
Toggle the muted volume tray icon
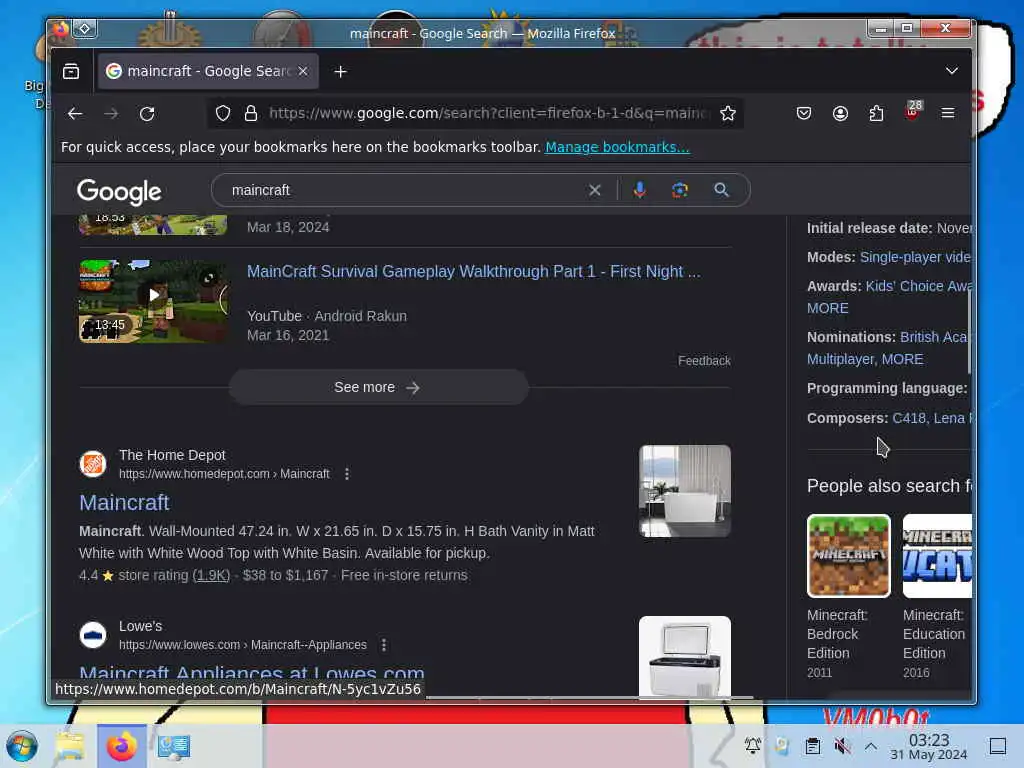coord(842,746)
